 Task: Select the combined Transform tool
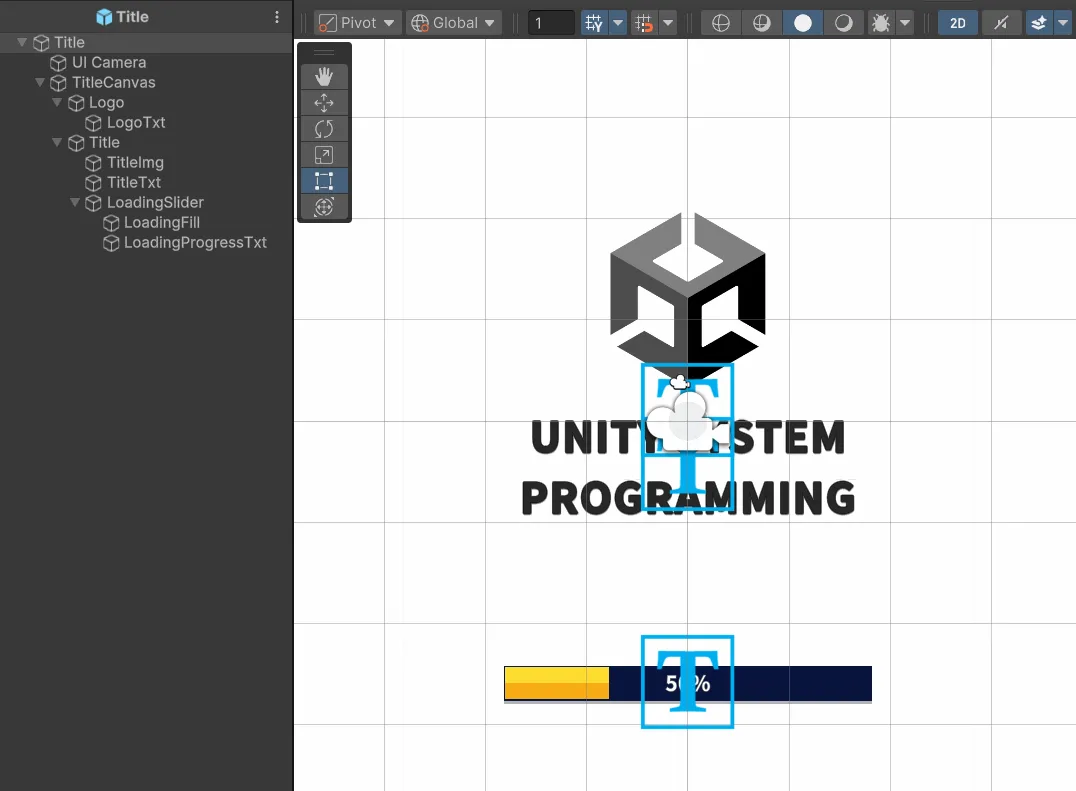pos(324,206)
